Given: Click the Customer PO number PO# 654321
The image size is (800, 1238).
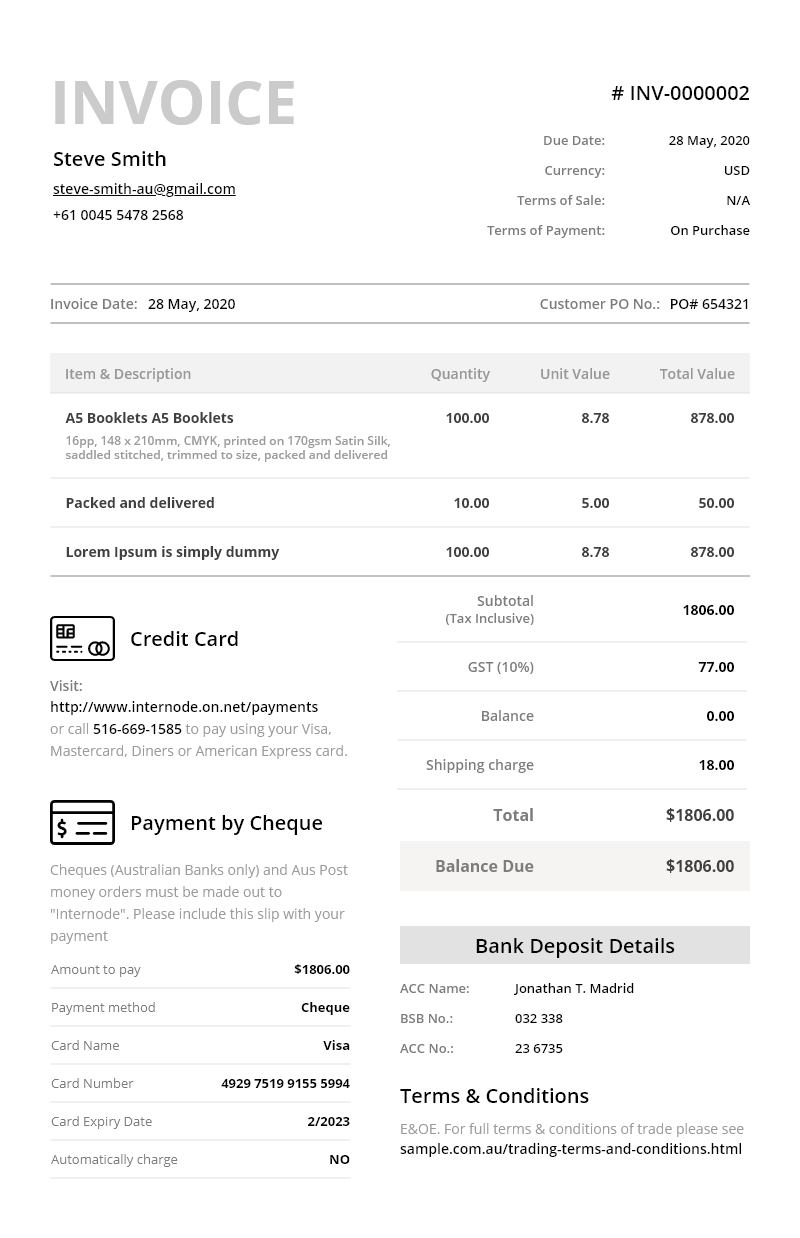Looking at the screenshot, I should [x=709, y=304].
